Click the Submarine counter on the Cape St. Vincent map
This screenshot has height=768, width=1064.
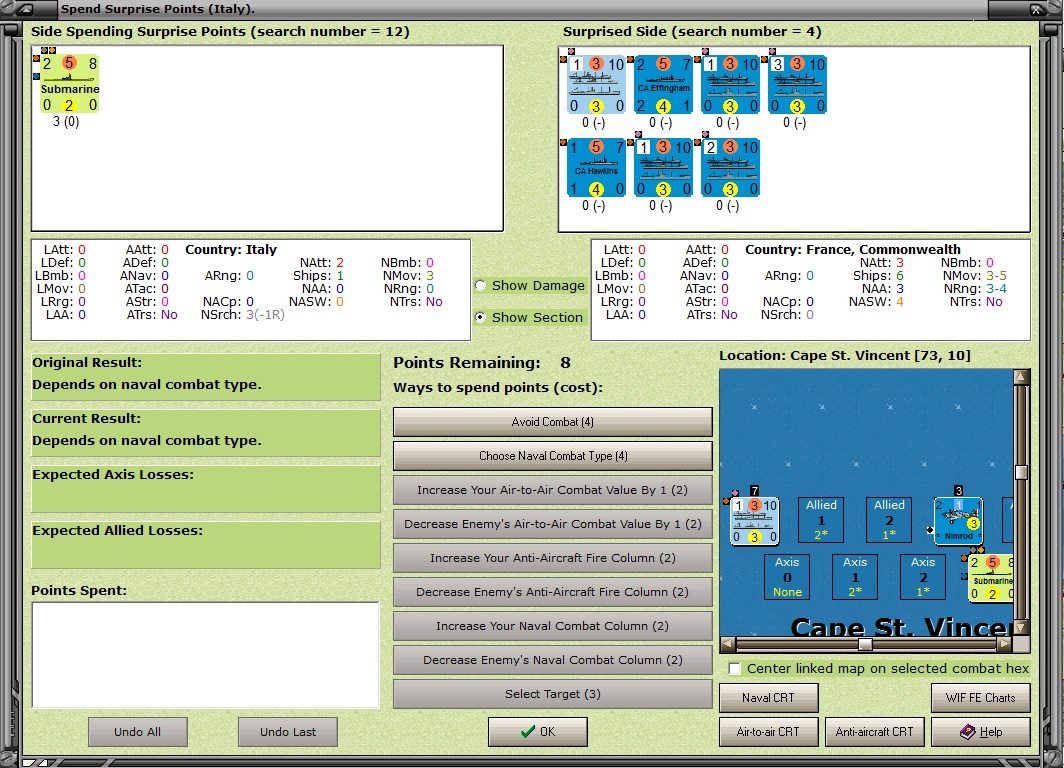(991, 579)
